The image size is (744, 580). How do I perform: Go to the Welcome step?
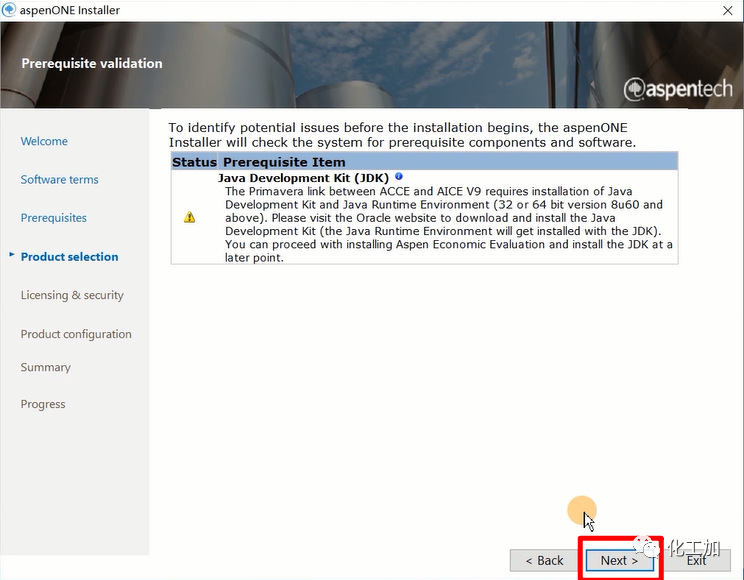[44, 141]
